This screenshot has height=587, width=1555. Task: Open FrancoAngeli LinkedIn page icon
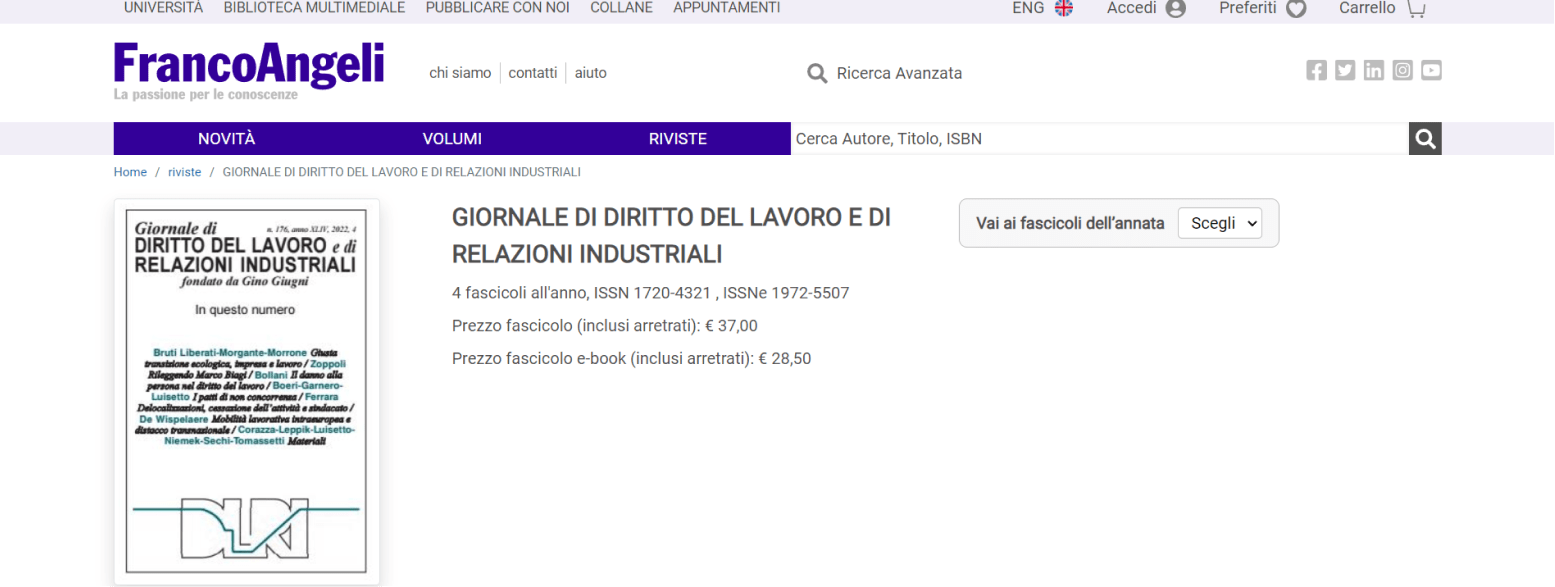pyautogui.click(x=1374, y=70)
